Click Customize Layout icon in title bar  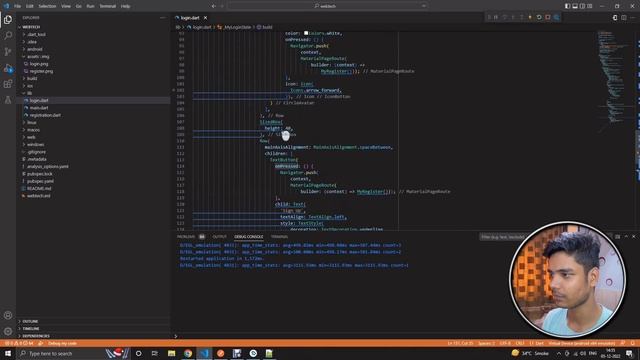coord(590,6)
